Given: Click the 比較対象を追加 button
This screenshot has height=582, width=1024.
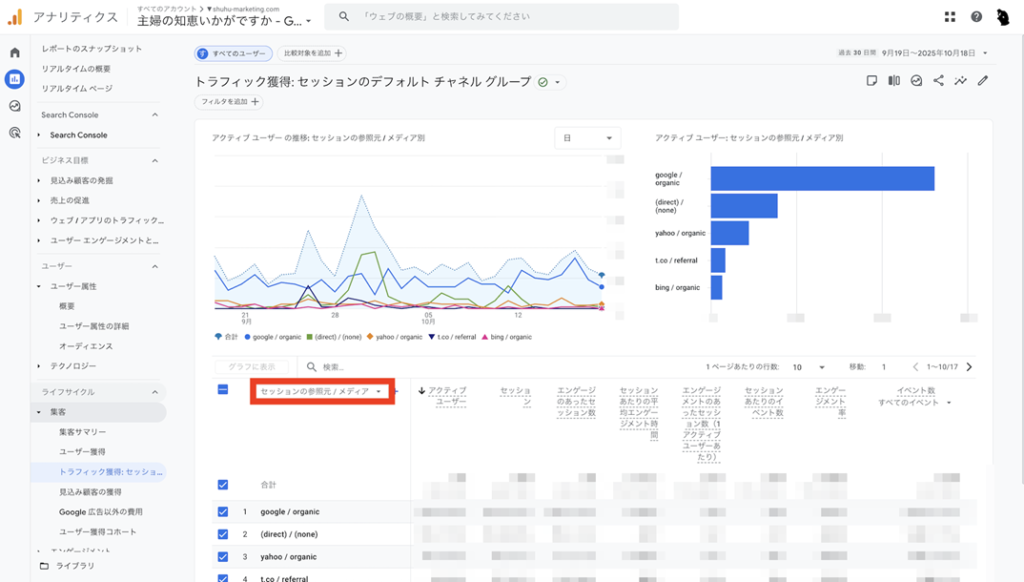Looking at the screenshot, I should click(x=311, y=53).
